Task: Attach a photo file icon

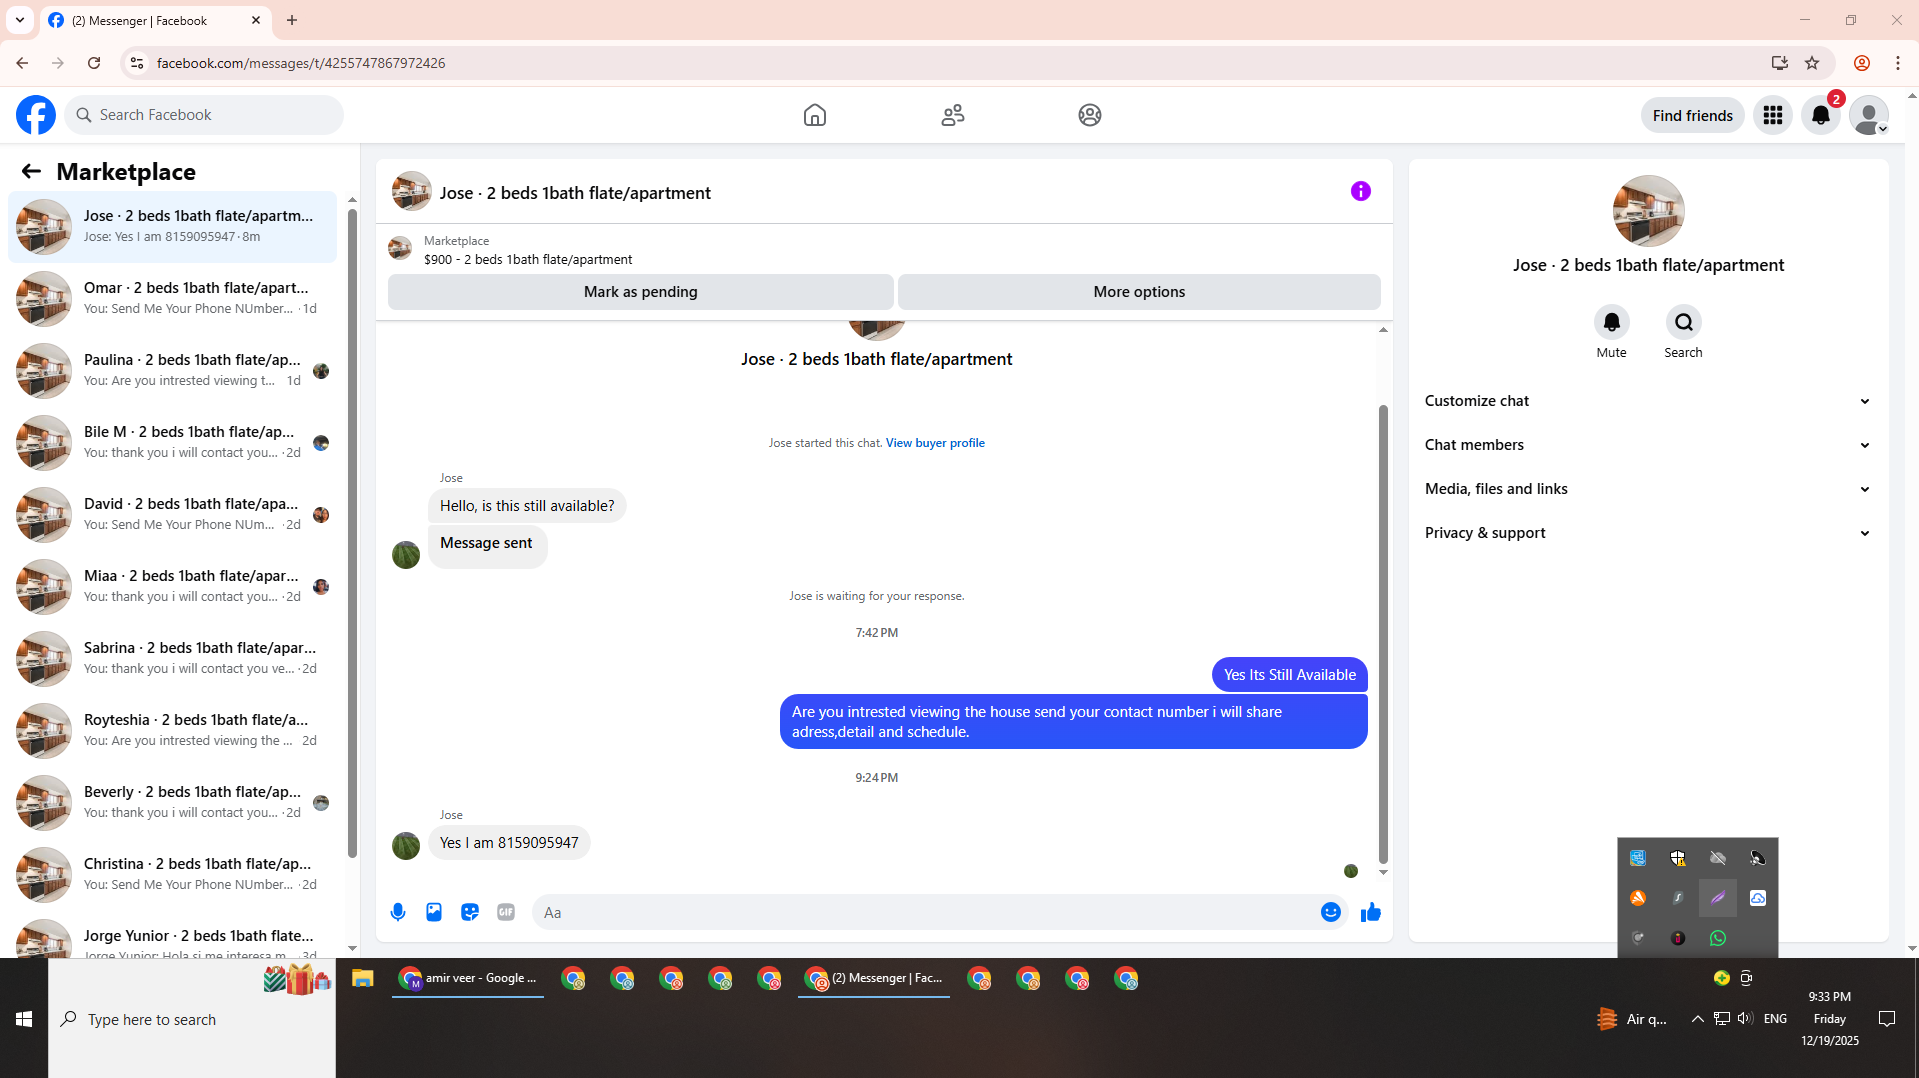Action: pos(434,912)
